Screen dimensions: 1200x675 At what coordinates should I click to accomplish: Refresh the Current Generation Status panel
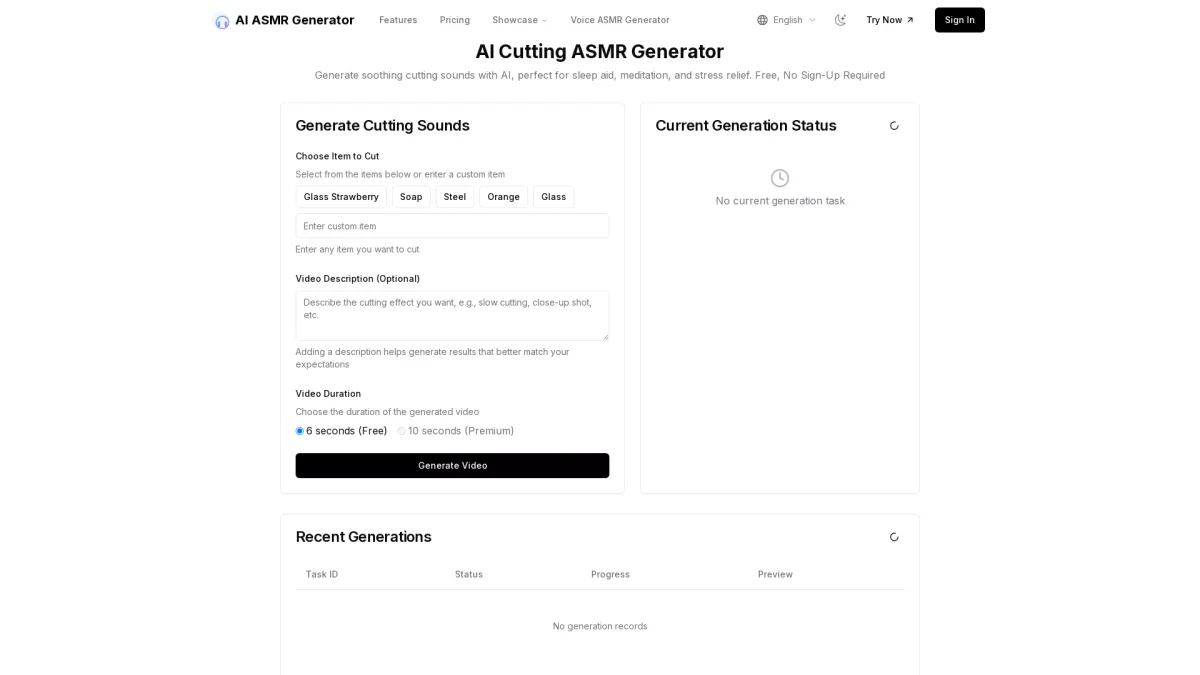coord(894,126)
